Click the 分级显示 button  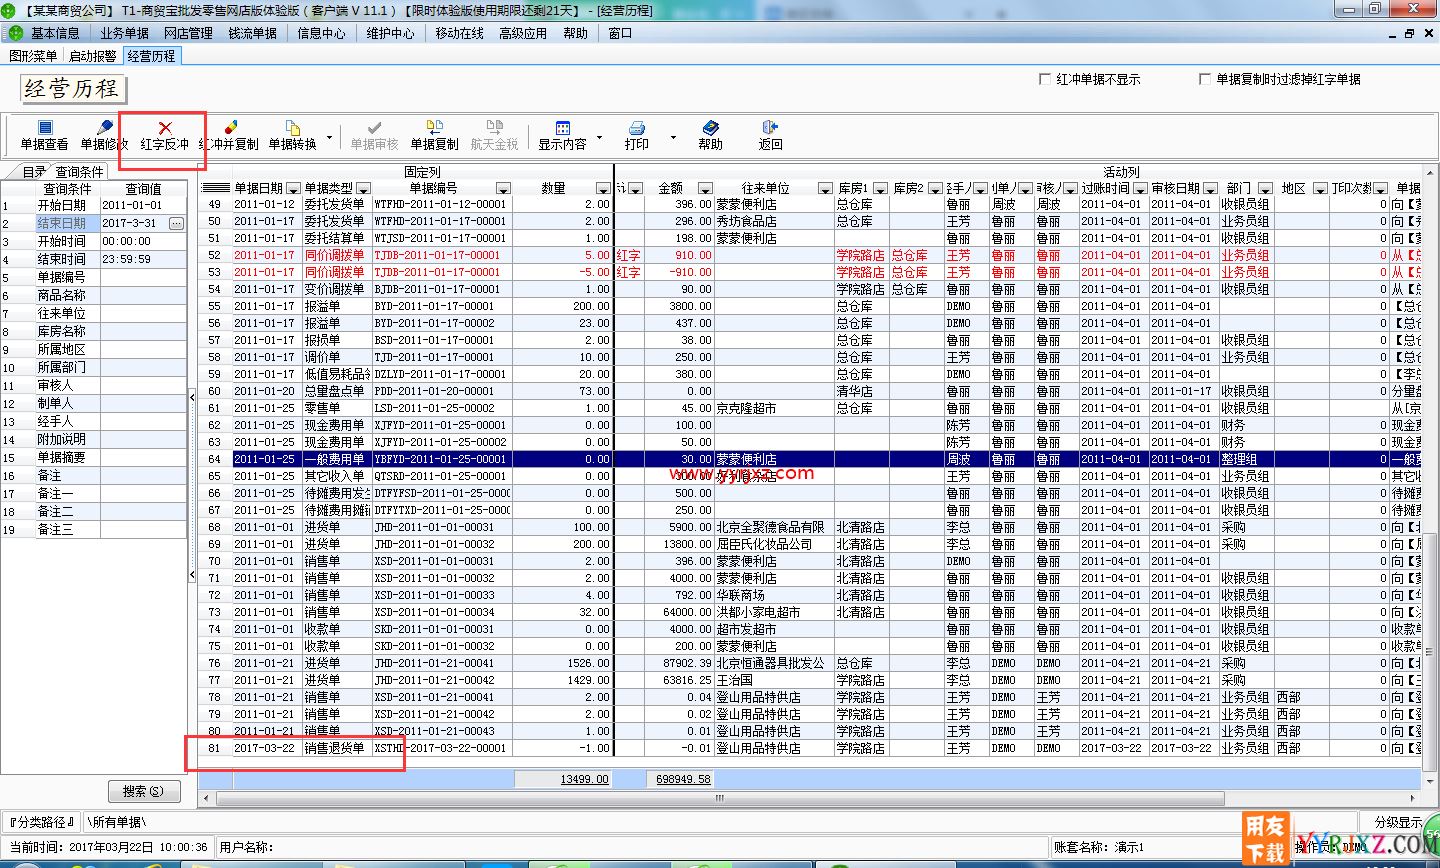[x=1398, y=822]
